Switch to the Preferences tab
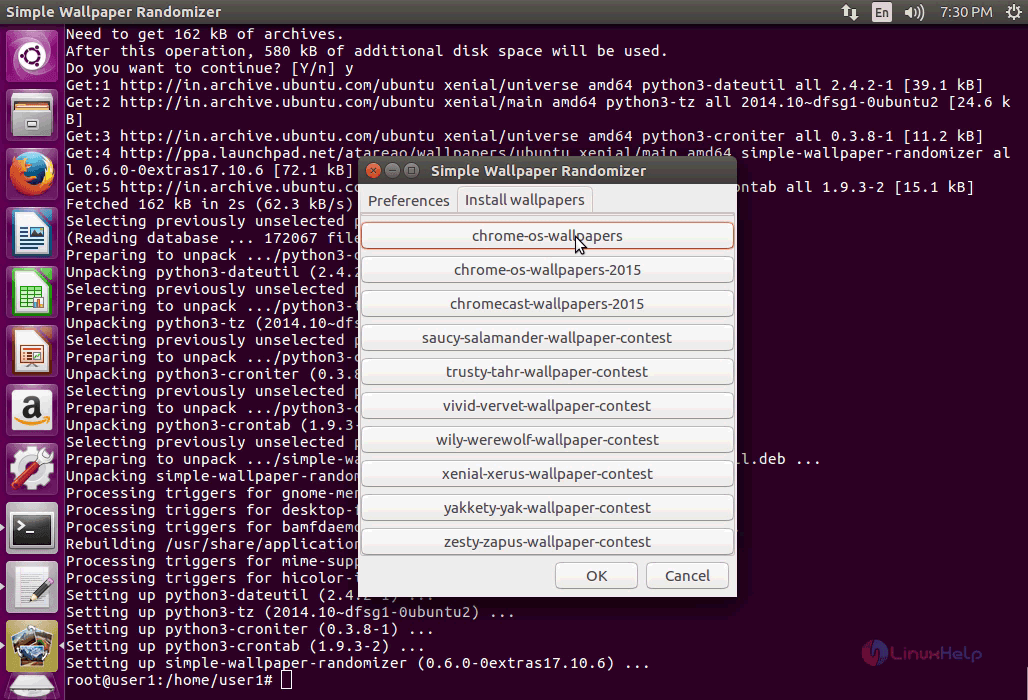Screen dimensions: 1028x700 [x=408, y=201]
